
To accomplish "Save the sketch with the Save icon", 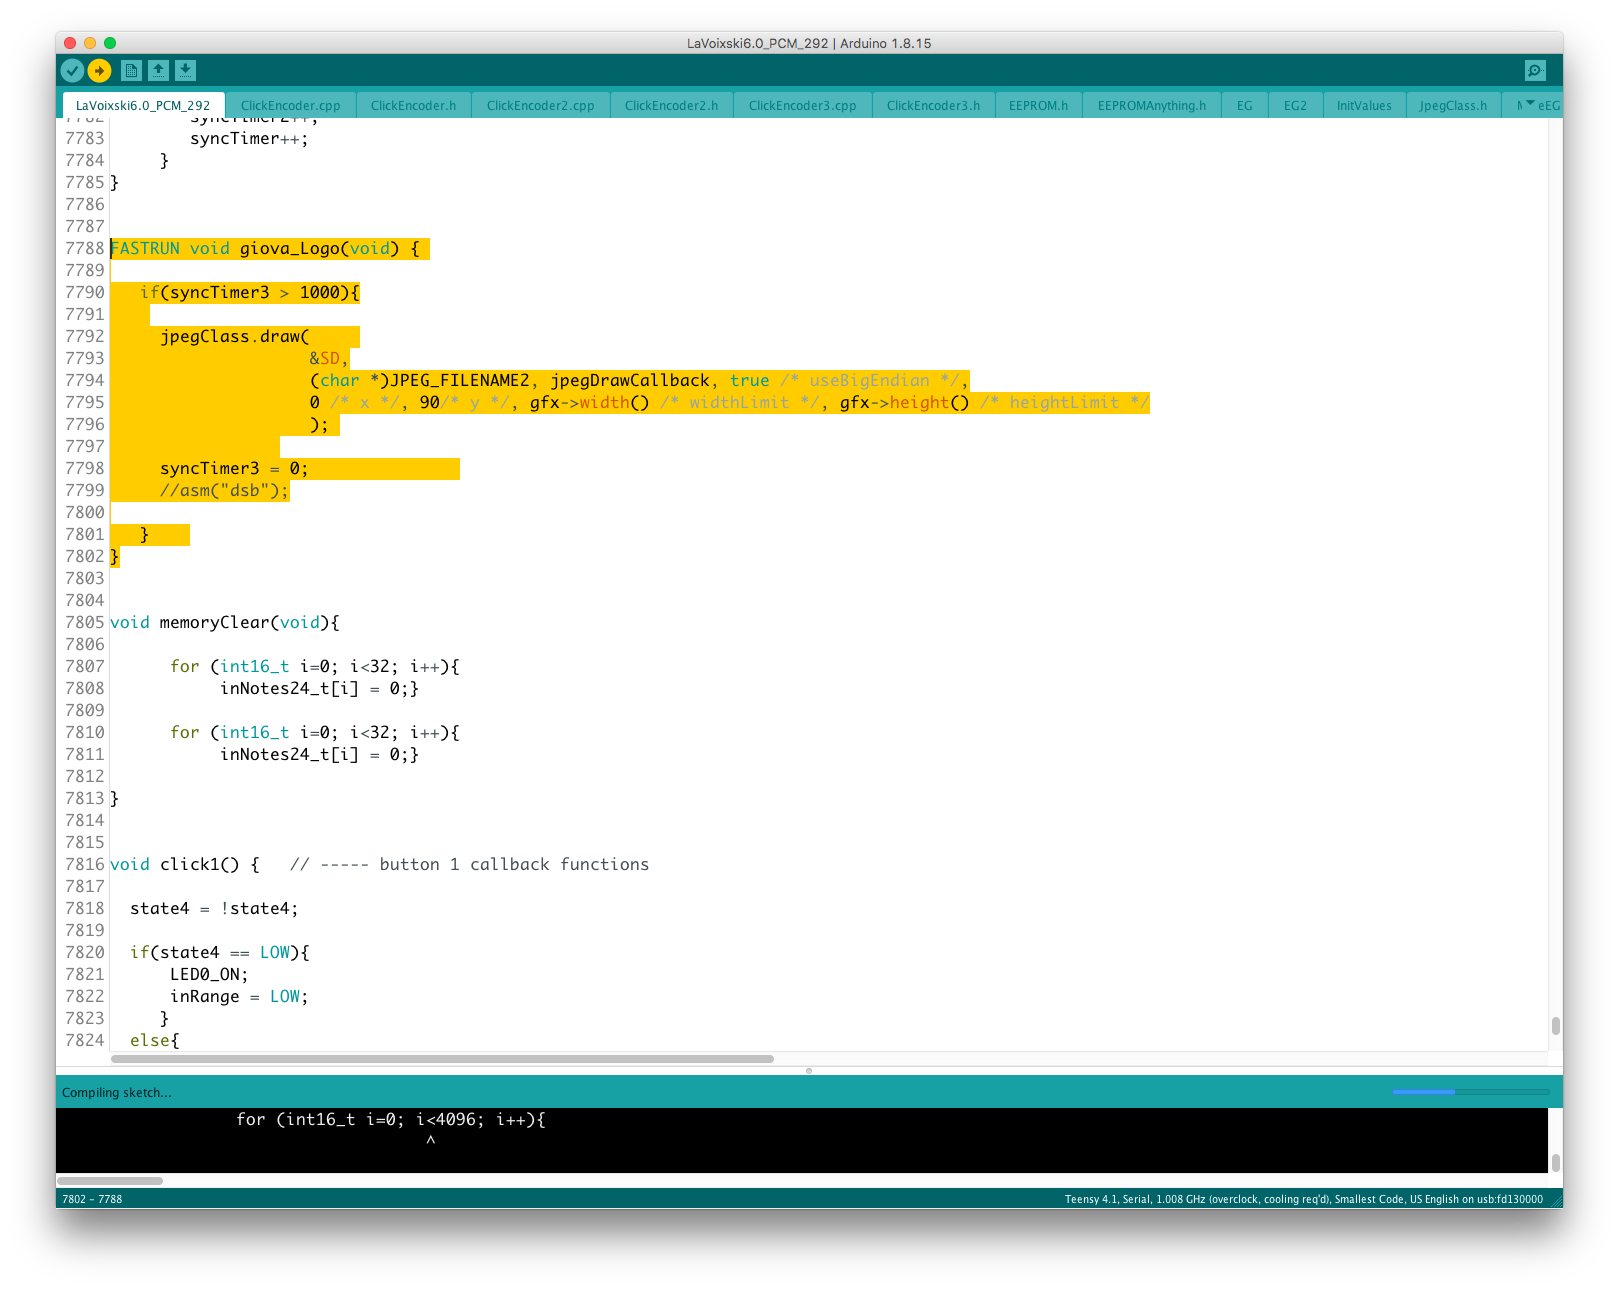I will point(185,71).
